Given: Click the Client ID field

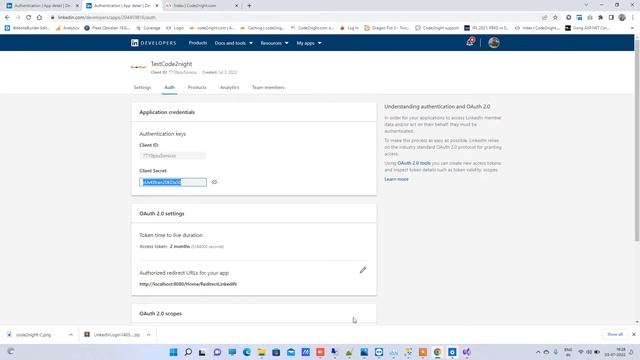Looking at the screenshot, I should pyautogui.click(x=173, y=156).
